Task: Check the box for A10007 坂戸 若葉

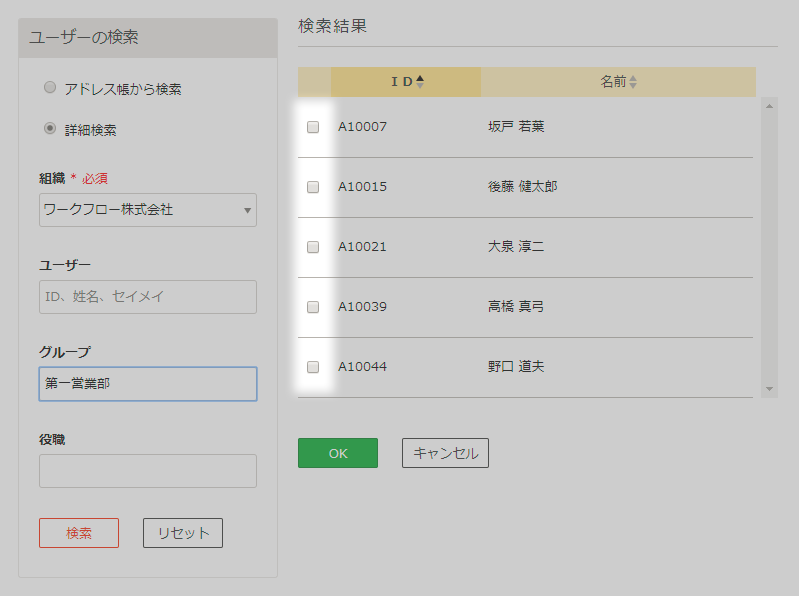Action: coord(313,127)
